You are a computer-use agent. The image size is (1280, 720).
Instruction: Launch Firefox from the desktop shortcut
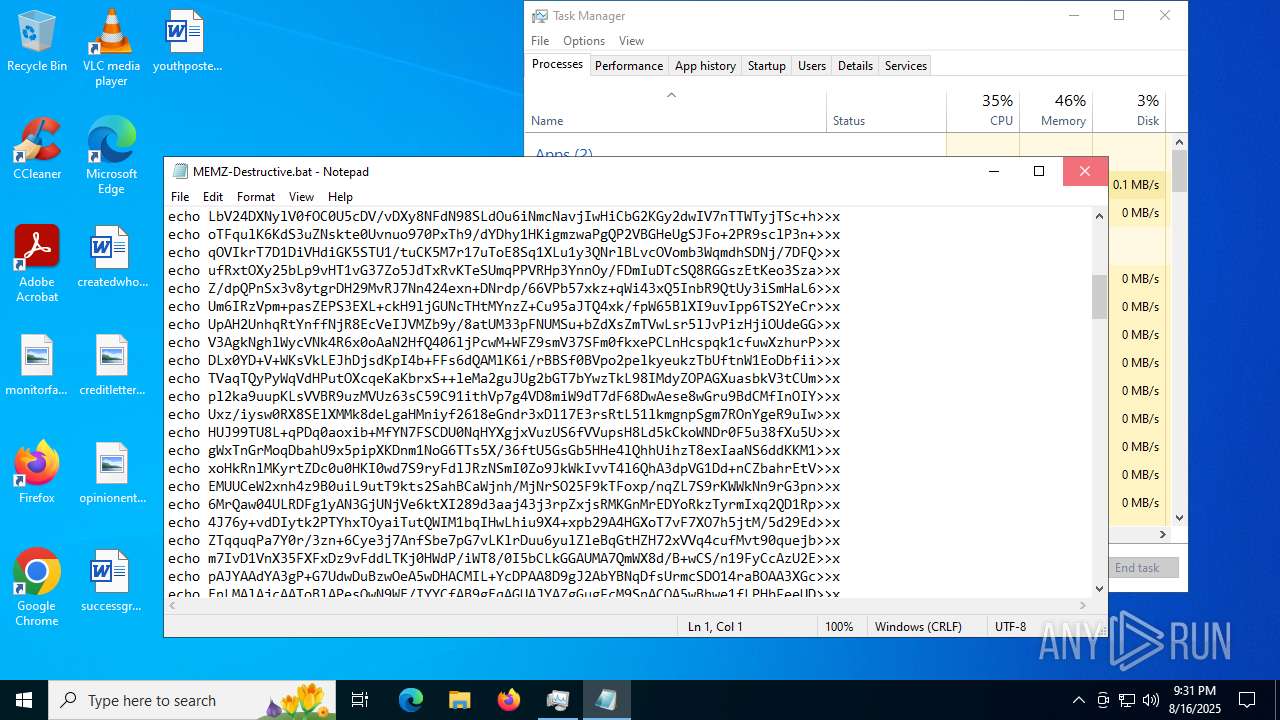click(37, 473)
